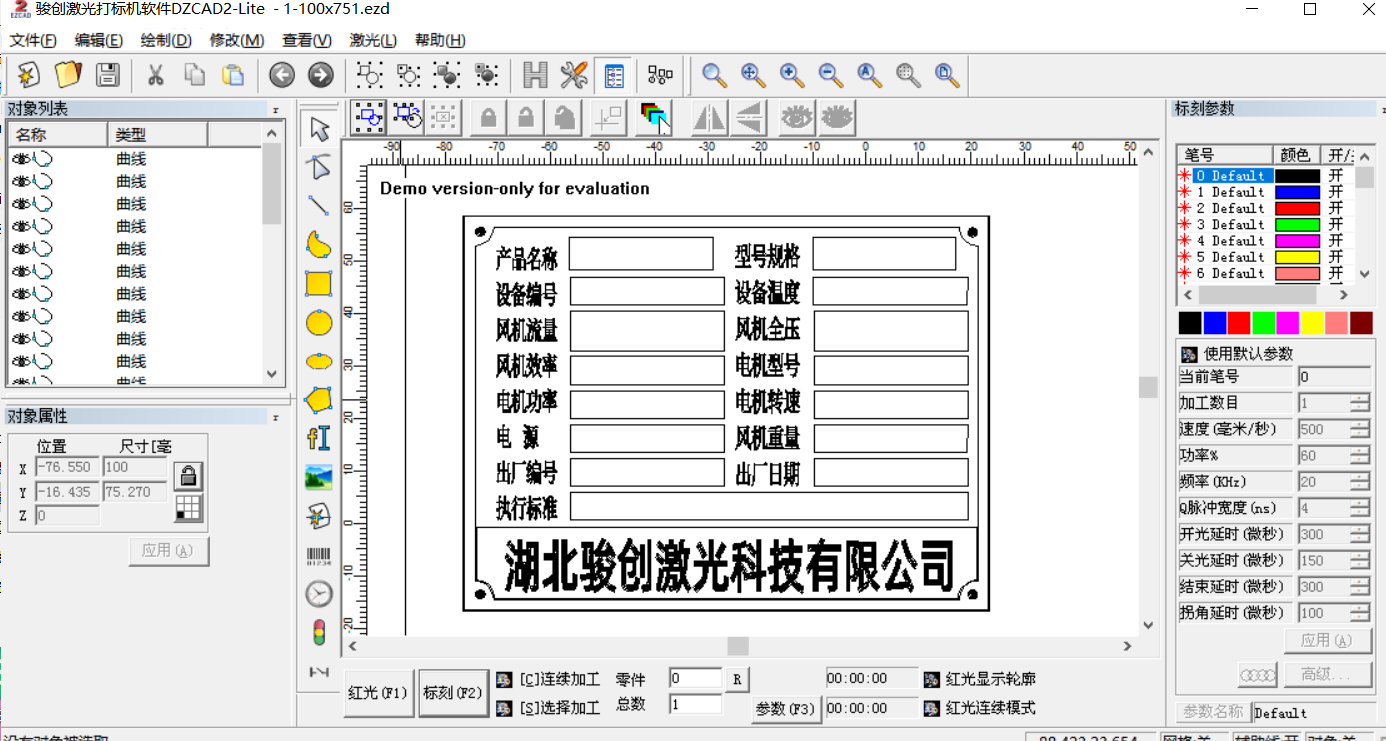This screenshot has height=741, width=1386.
Task: Select the Line drawing tool
Action: click(319, 205)
